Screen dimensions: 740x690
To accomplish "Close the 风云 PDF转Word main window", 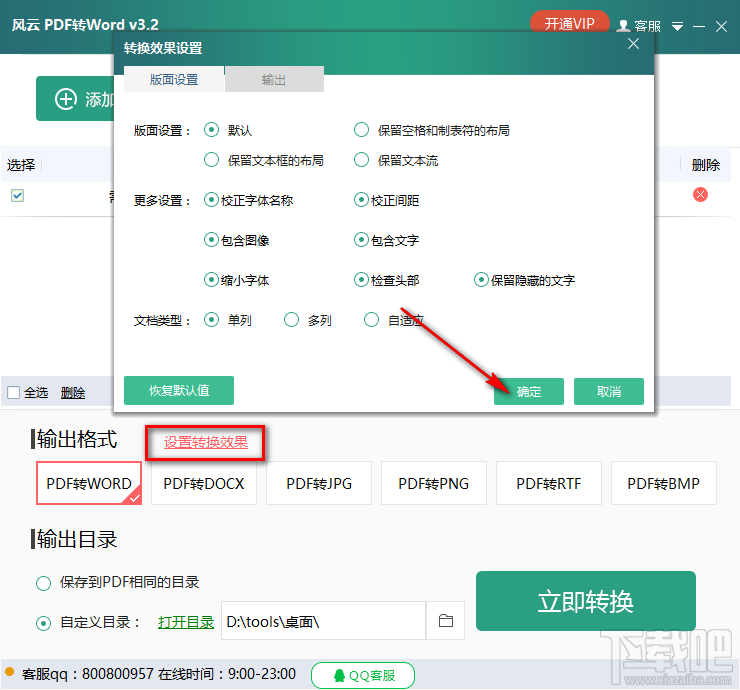I will [x=721, y=26].
